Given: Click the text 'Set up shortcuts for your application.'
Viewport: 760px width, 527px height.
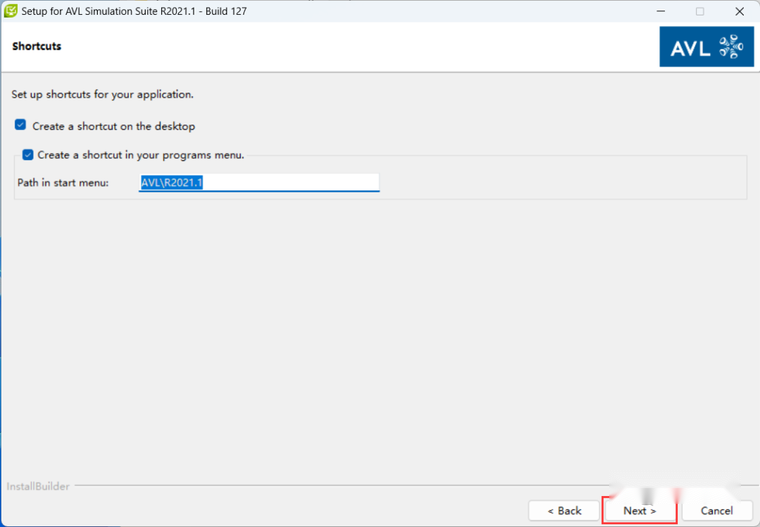Looking at the screenshot, I should [x=102, y=94].
